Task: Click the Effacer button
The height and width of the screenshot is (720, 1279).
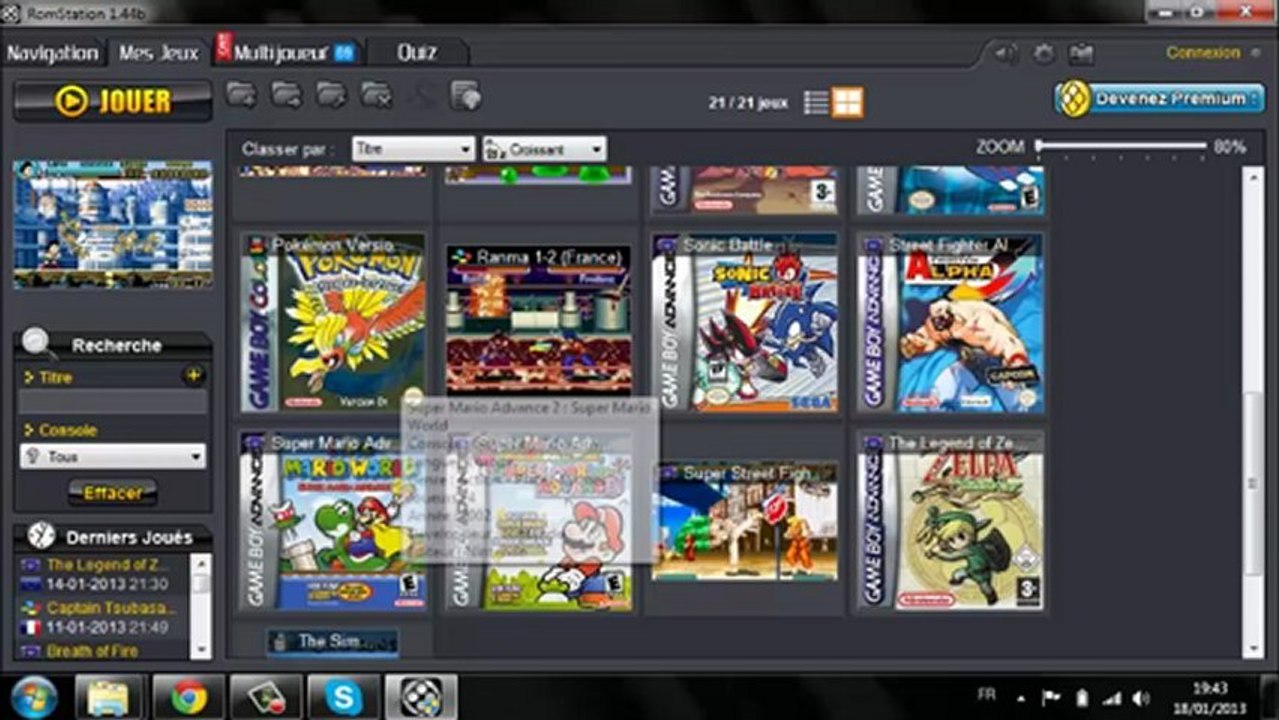Action: pos(113,493)
